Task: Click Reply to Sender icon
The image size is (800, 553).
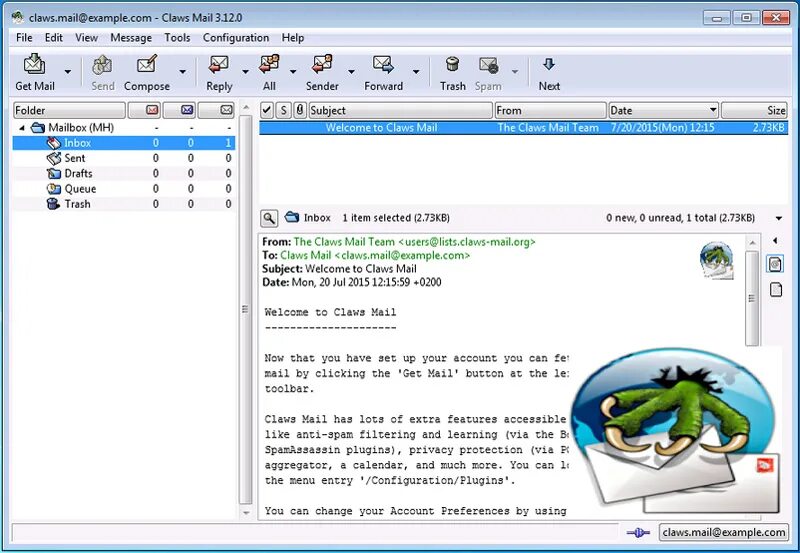Action: pos(322,64)
